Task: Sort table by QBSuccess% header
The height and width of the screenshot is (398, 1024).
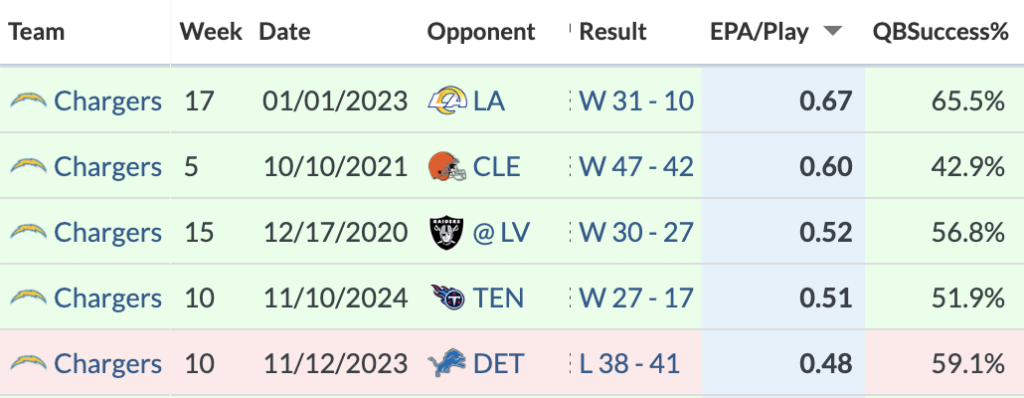Action: tap(941, 31)
